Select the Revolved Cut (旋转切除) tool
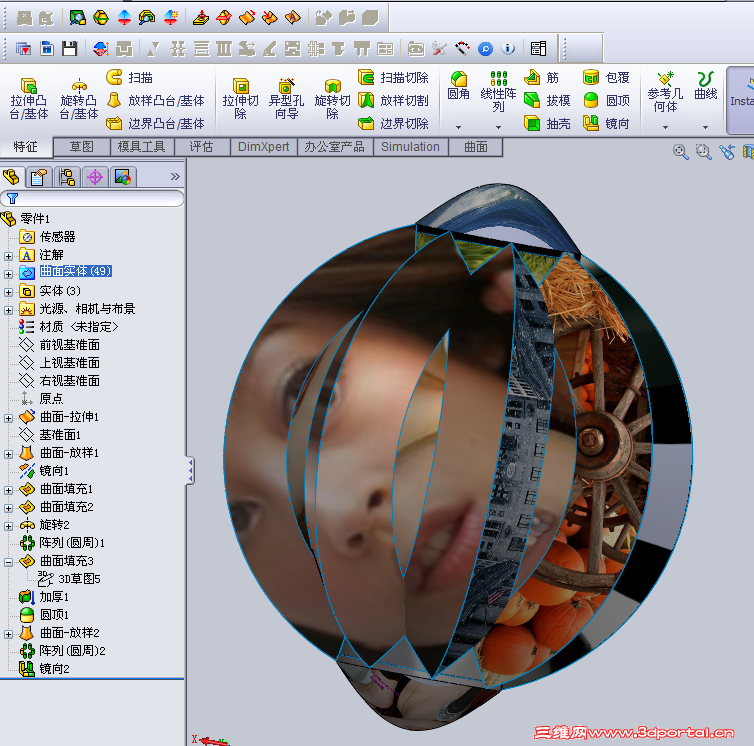Viewport: 754px width, 746px height. point(332,99)
